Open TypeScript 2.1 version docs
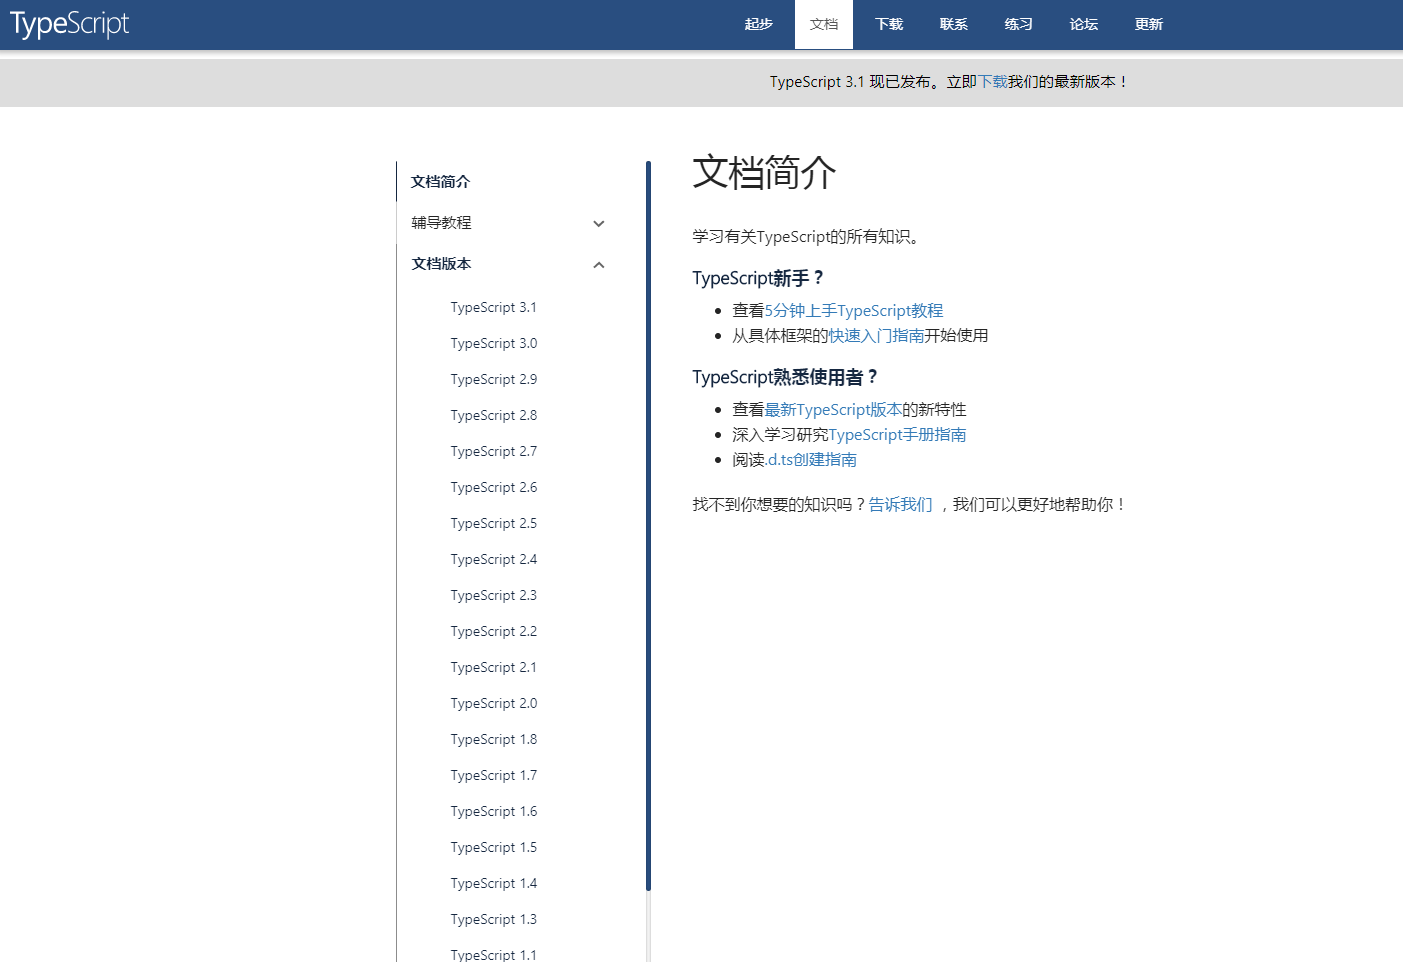Viewport: 1403px width, 962px height. [494, 667]
